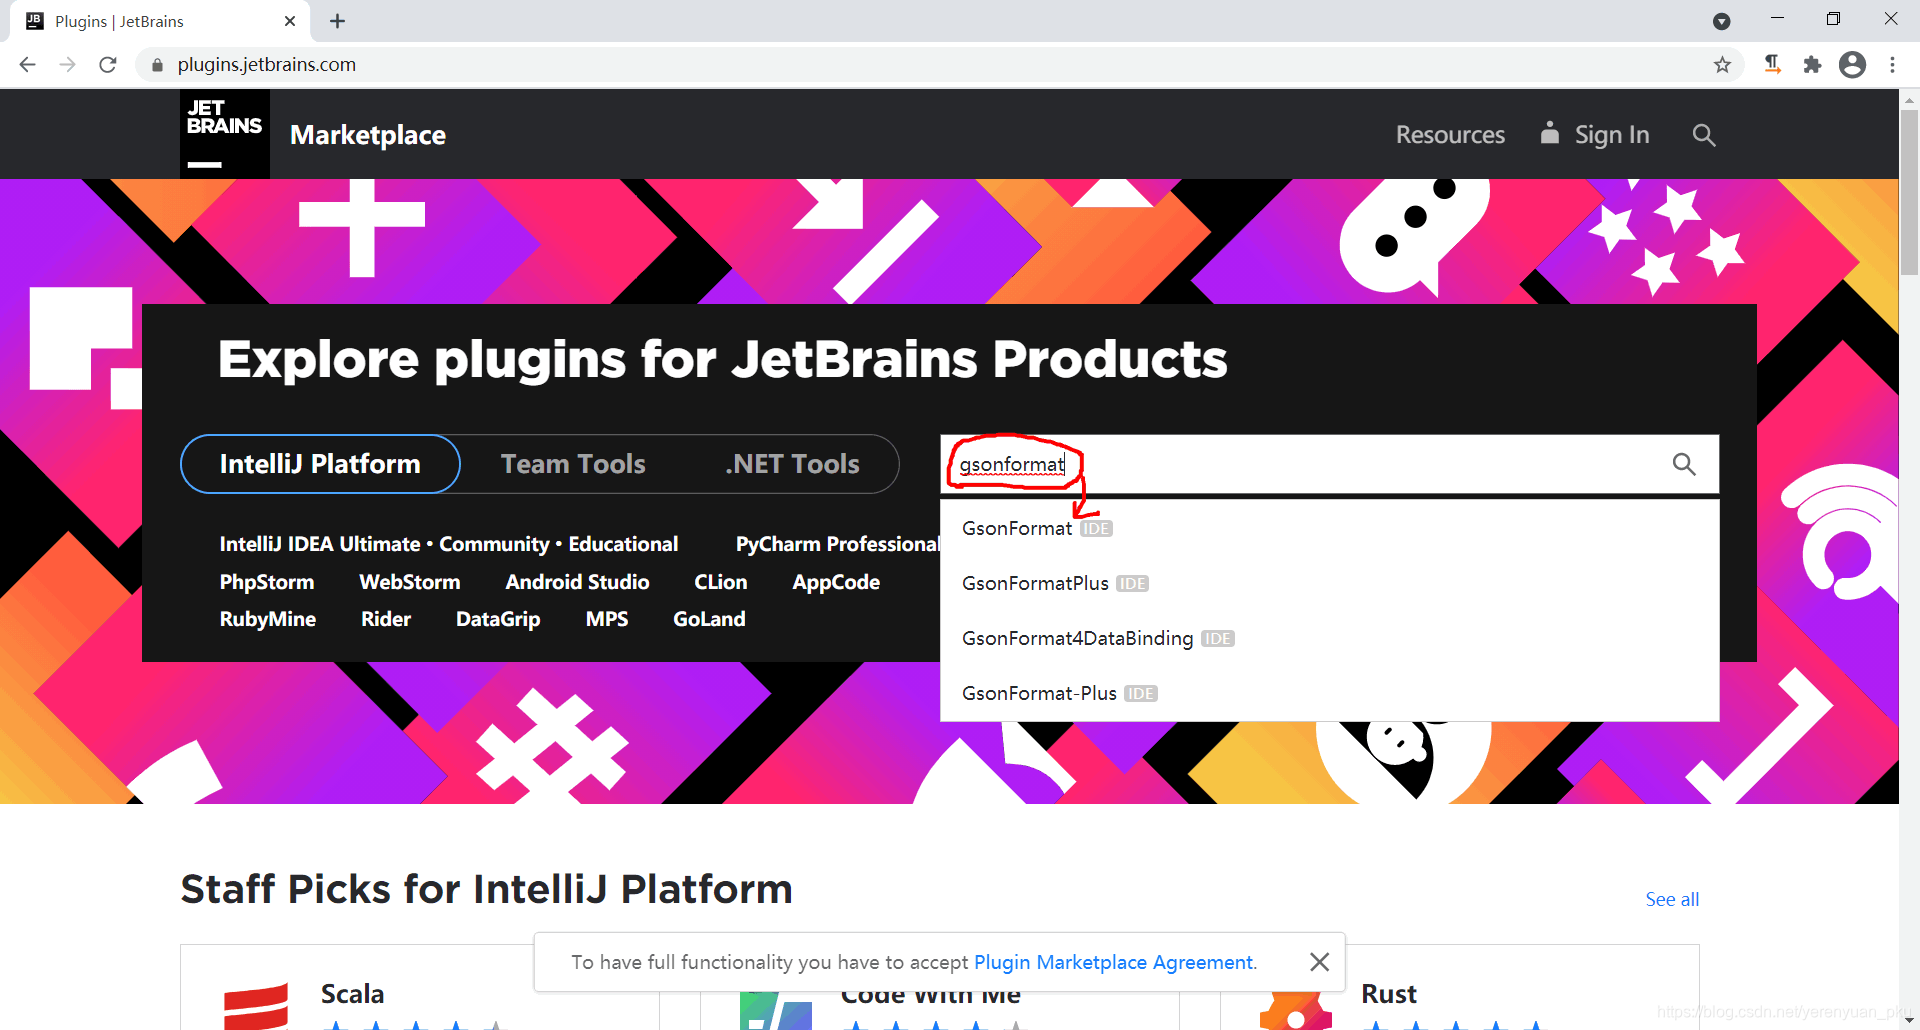Click the translate extension icon in toolbar
Screen dimensions: 1920x1030
point(1772,65)
